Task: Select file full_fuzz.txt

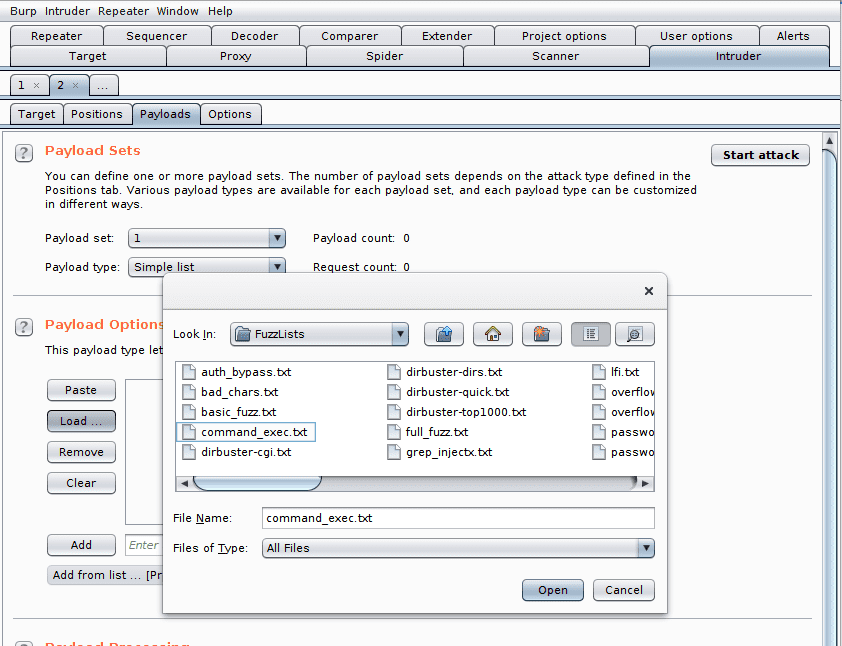Action: point(427,432)
